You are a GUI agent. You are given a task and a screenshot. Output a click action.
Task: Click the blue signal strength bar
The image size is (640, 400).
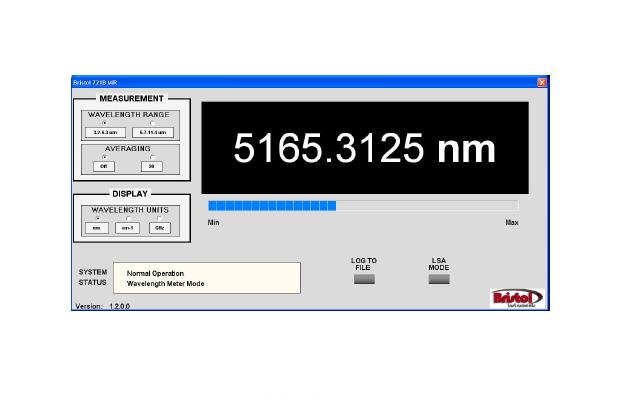click(x=272, y=205)
